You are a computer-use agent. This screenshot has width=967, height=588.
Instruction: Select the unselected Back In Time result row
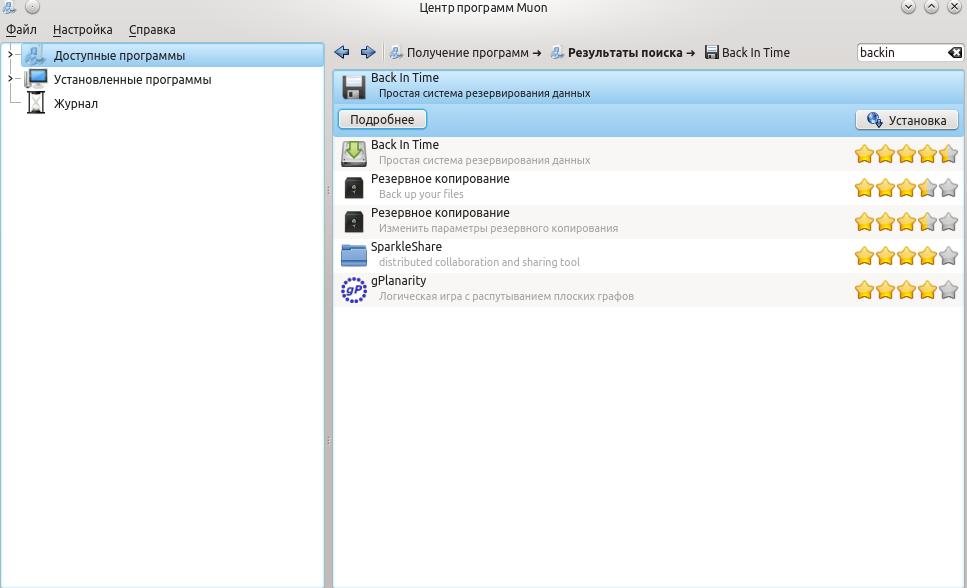pyautogui.click(x=648, y=154)
